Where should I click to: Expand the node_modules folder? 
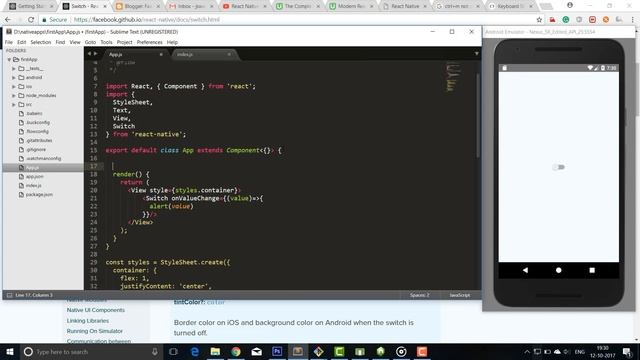point(14,96)
